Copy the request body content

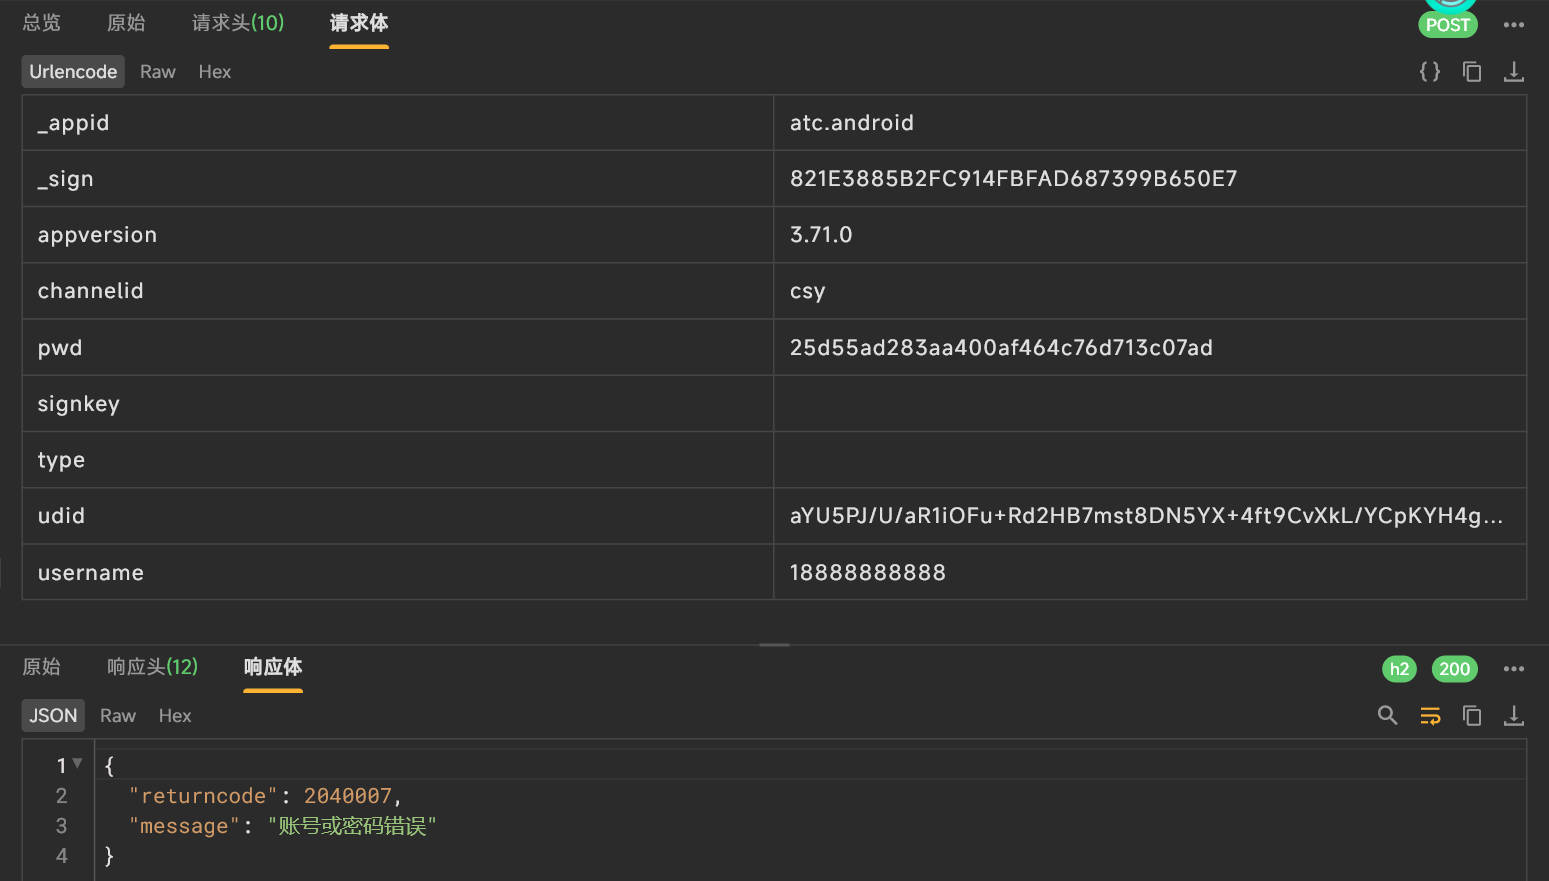pos(1472,72)
